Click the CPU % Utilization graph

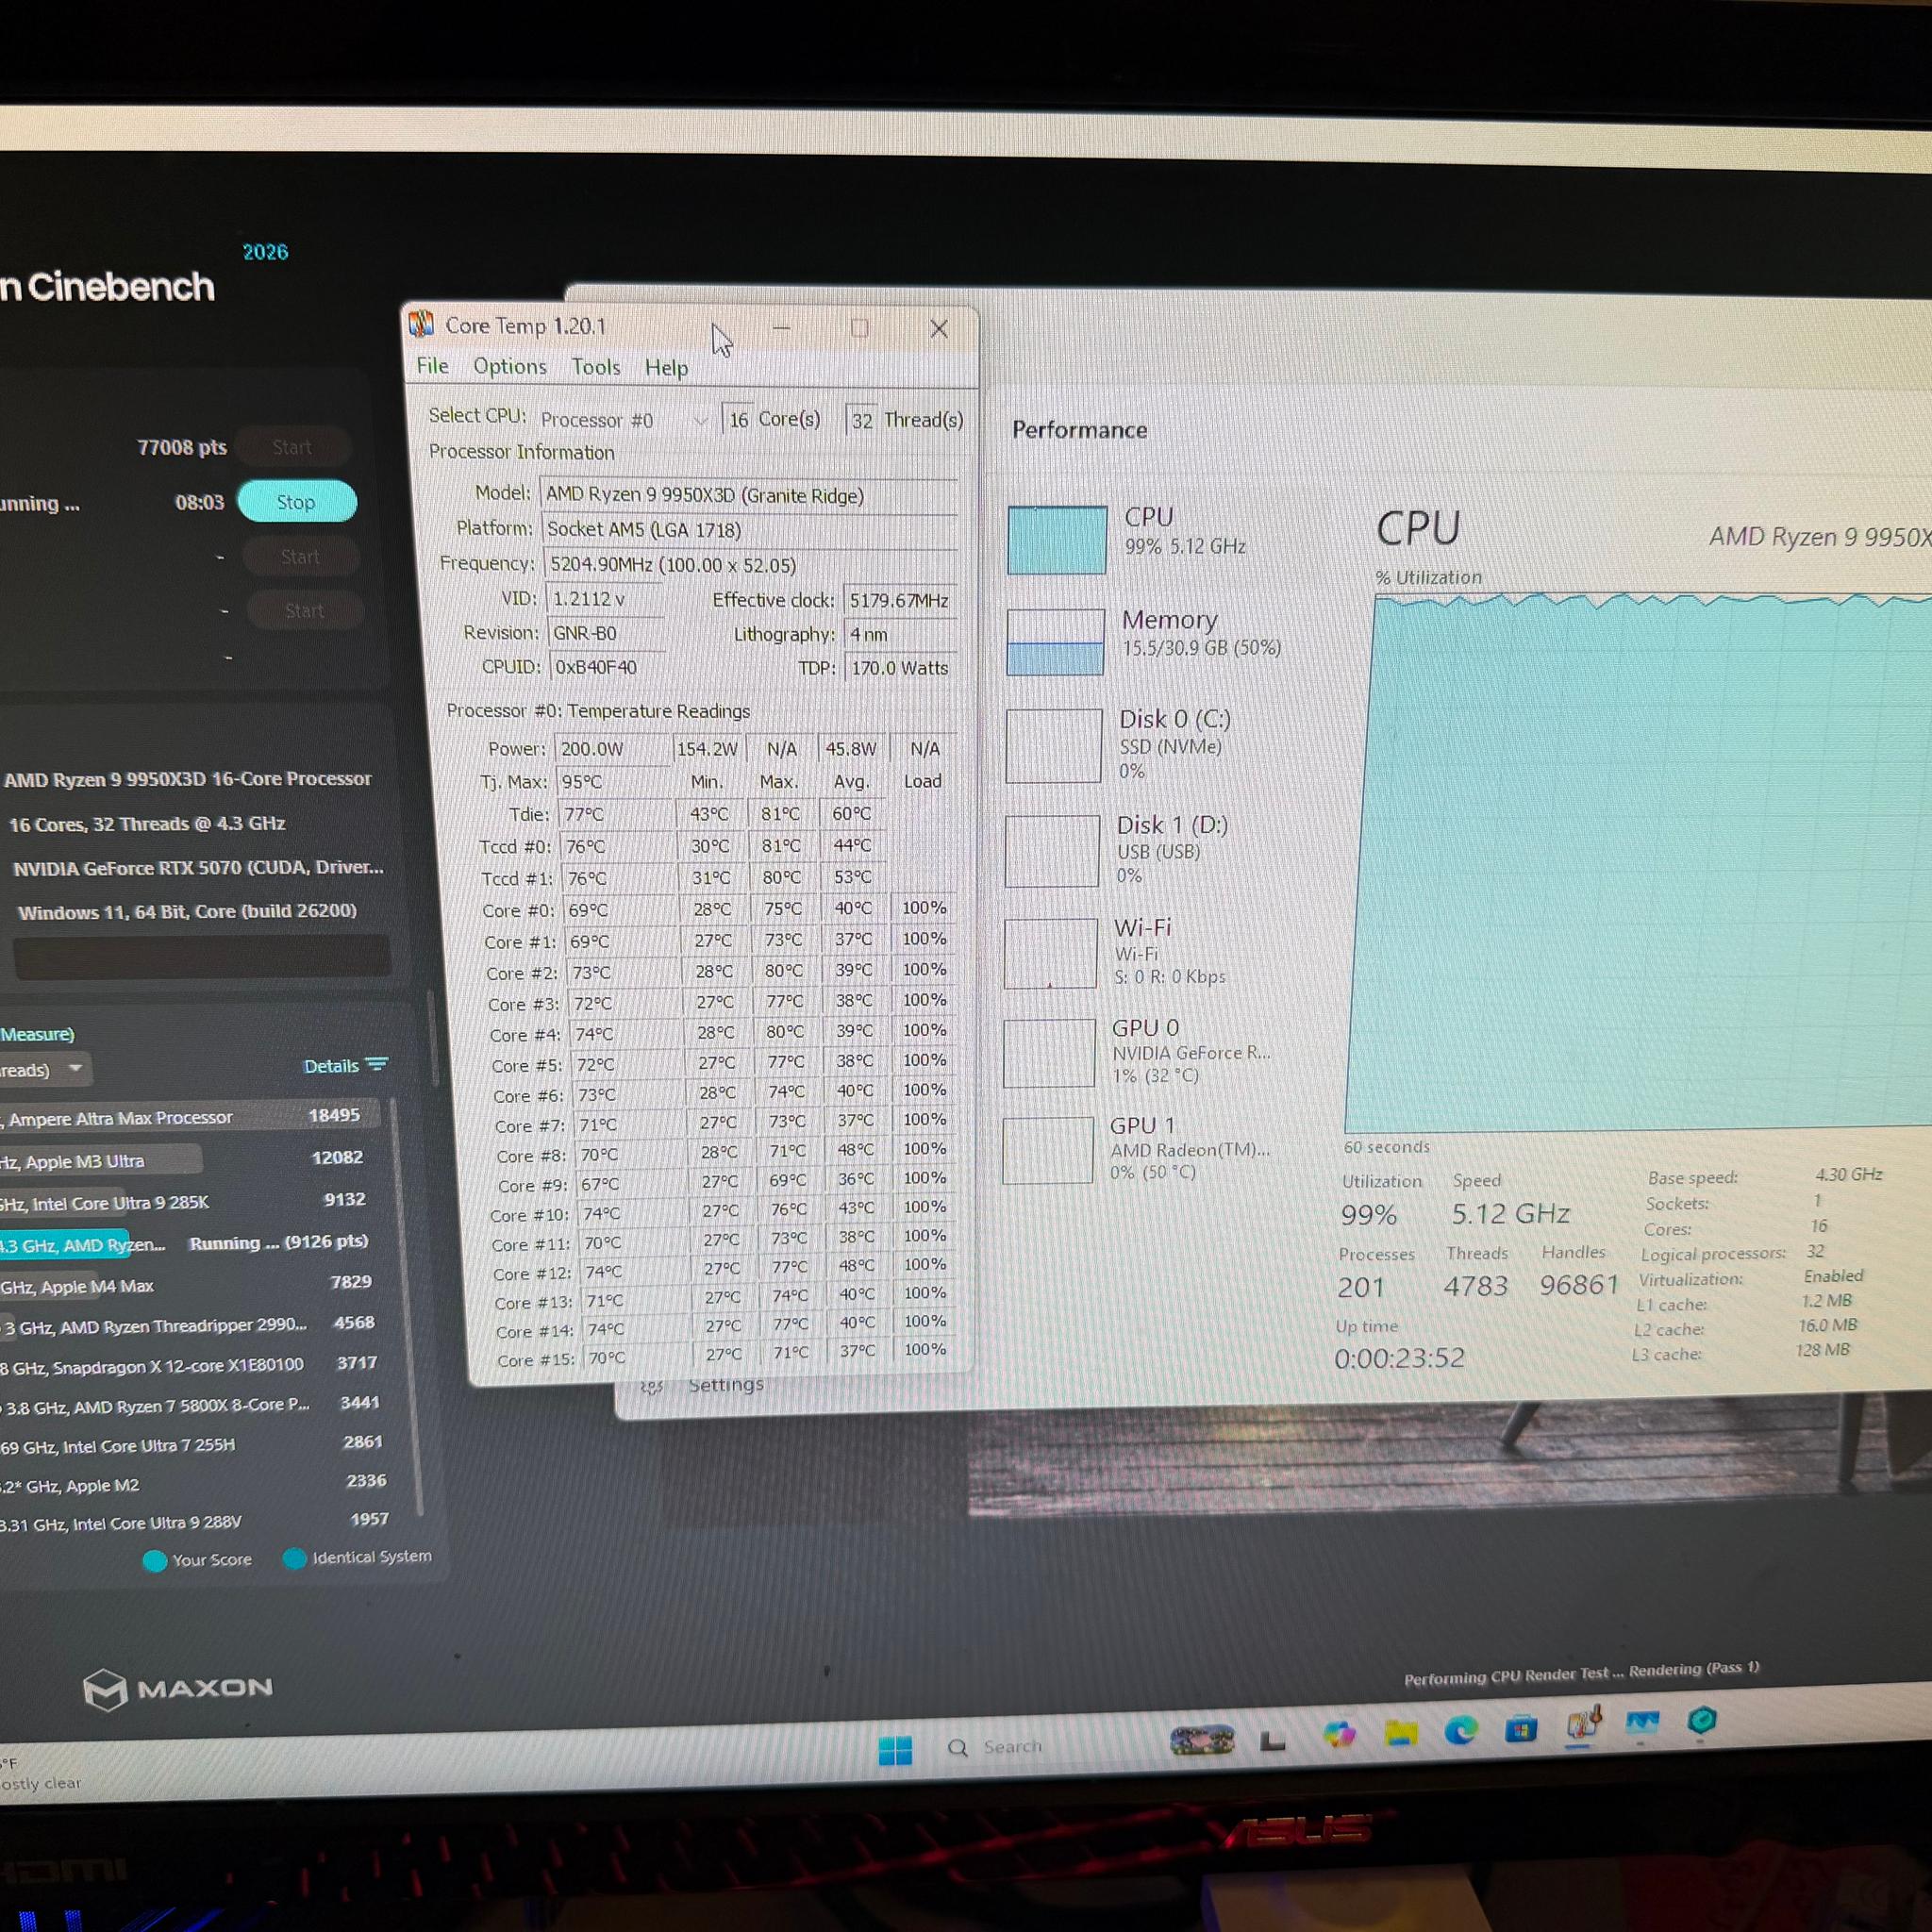[x=1640, y=863]
